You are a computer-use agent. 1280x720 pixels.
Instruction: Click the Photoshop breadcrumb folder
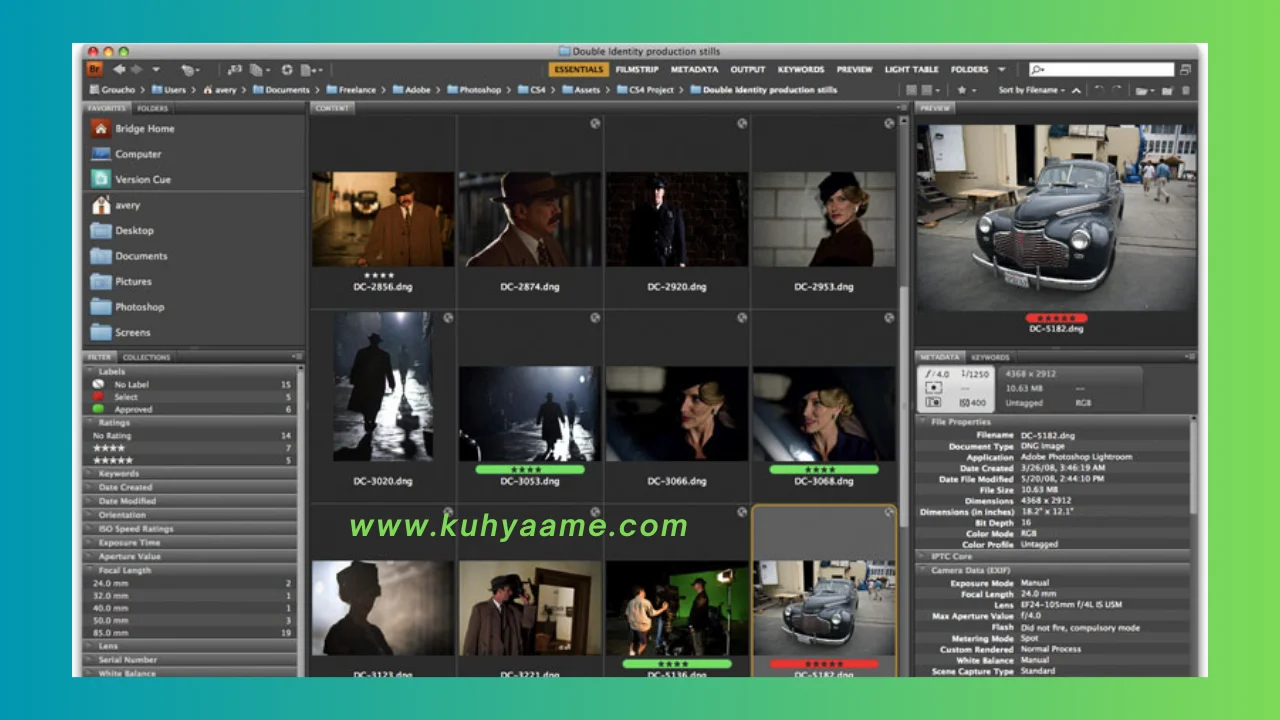tap(474, 90)
